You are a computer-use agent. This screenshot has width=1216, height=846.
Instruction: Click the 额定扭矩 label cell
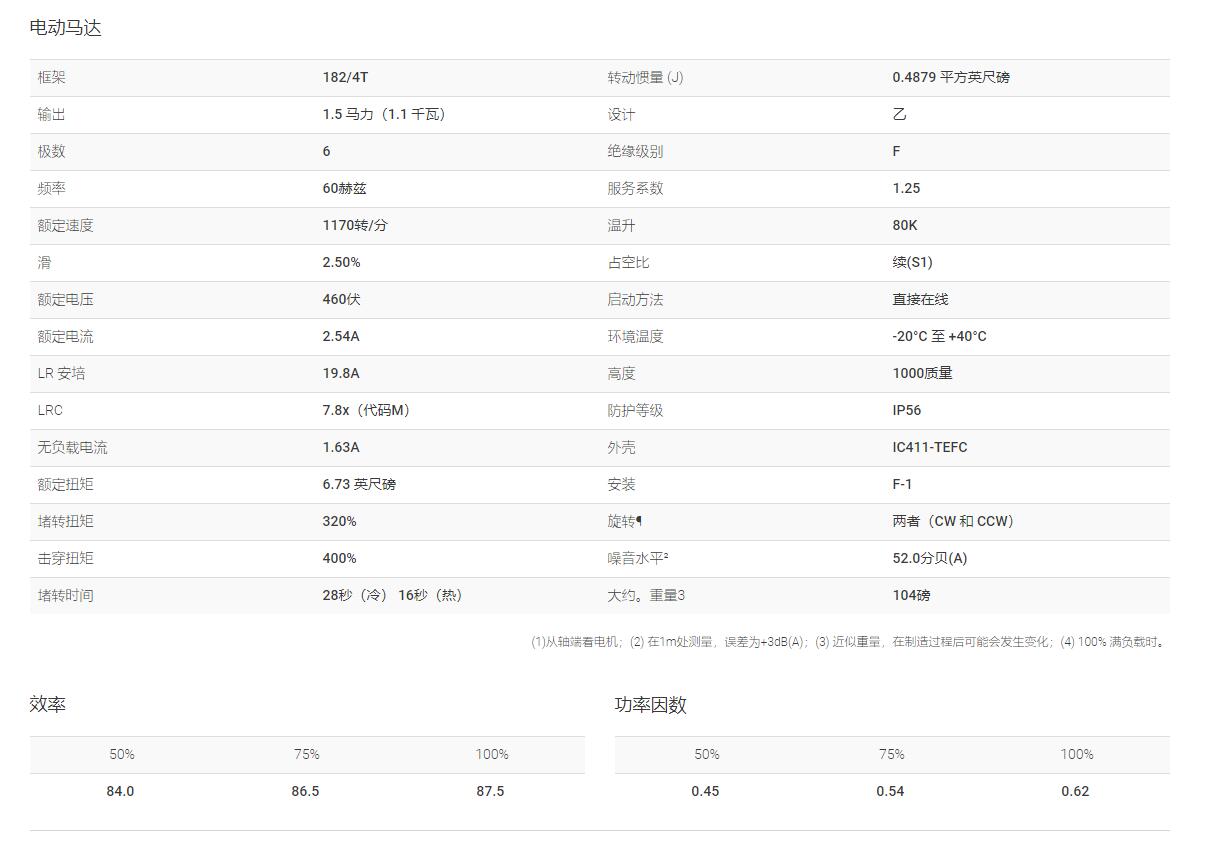pyautogui.click(x=65, y=484)
